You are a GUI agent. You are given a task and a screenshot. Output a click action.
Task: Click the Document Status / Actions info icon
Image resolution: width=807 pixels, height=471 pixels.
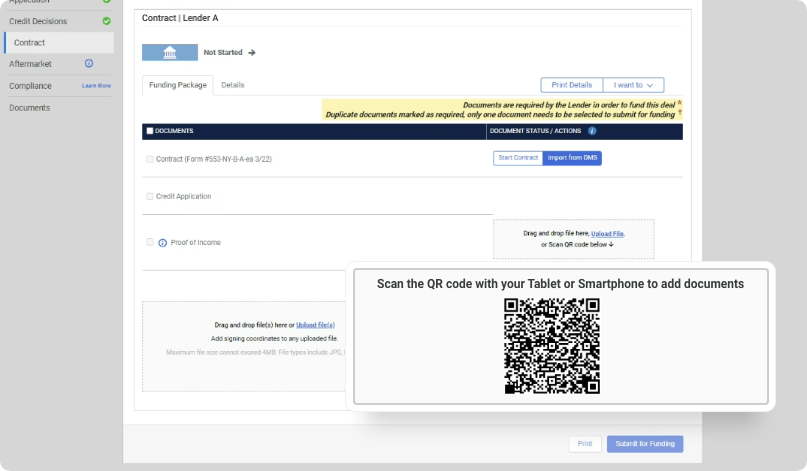click(x=592, y=131)
